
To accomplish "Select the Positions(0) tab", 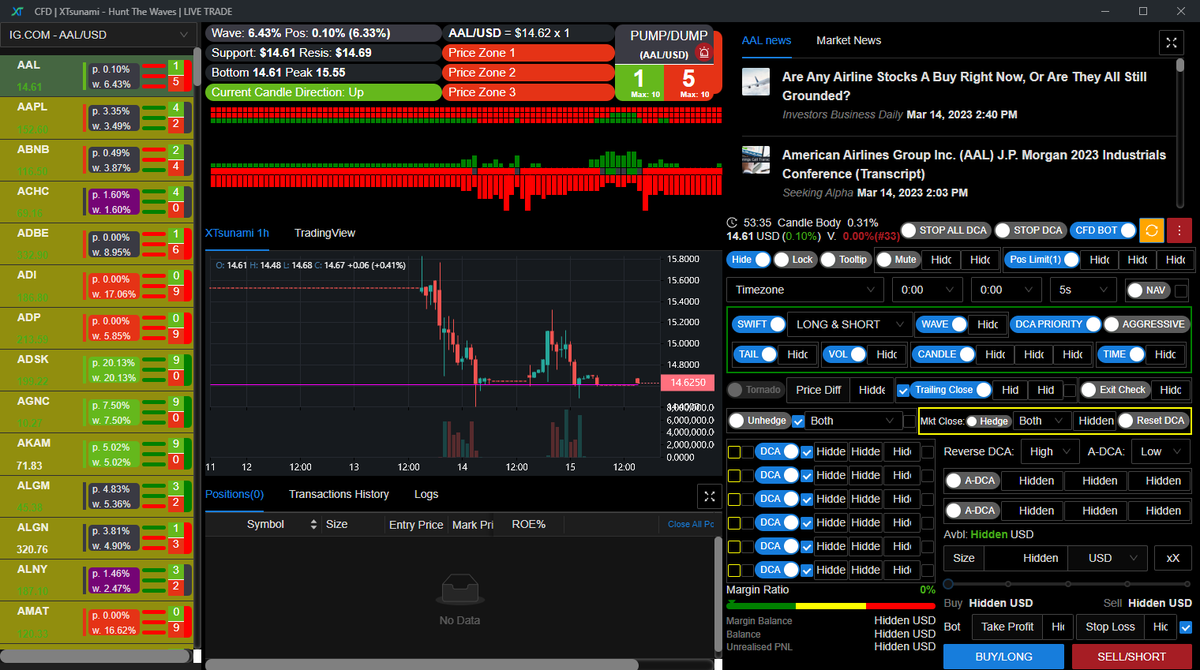I will 234,494.
